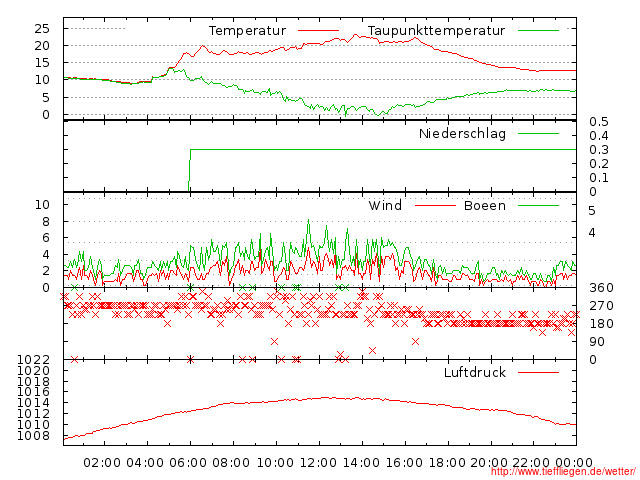This screenshot has width=640, height=480.
Task: Select the Luftdruck legend label
Action: coord(475,372)
